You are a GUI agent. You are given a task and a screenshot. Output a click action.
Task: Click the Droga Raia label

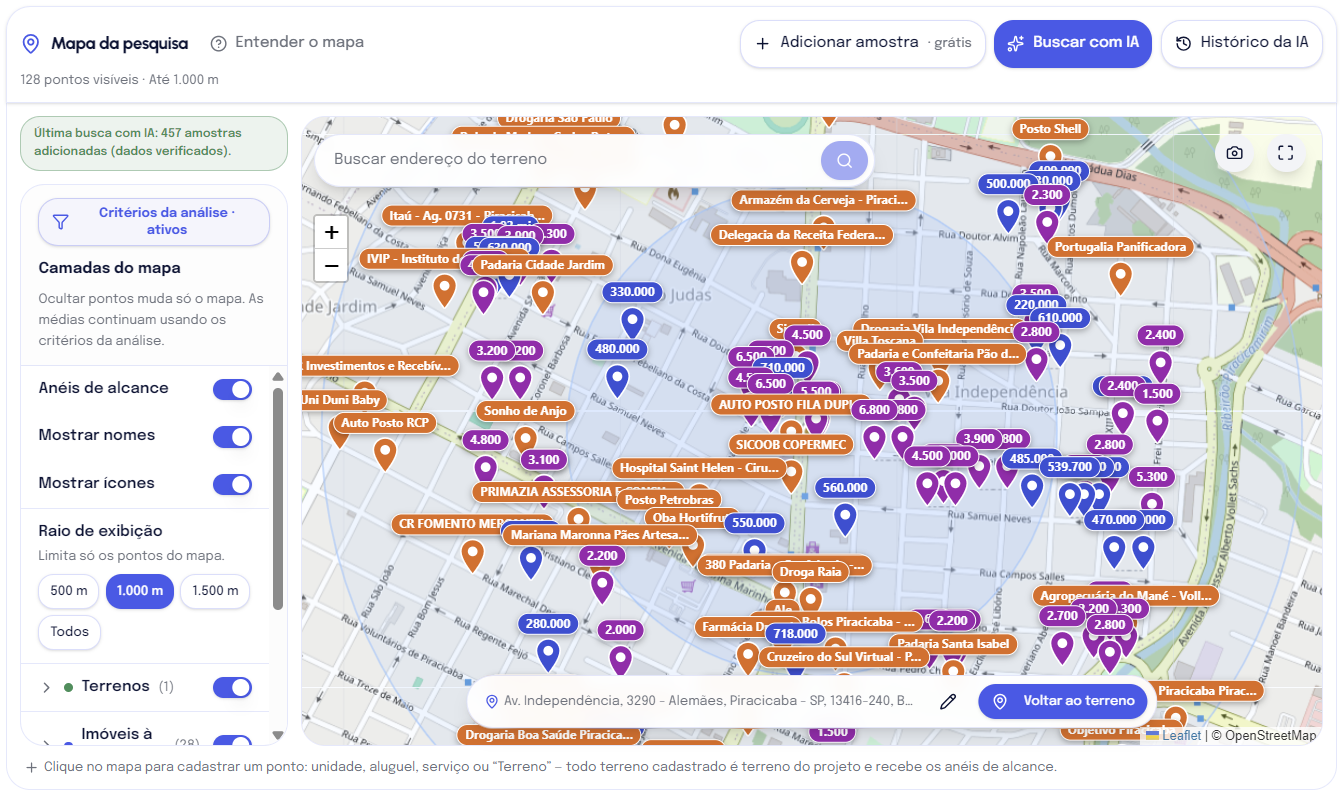[811, 572]
